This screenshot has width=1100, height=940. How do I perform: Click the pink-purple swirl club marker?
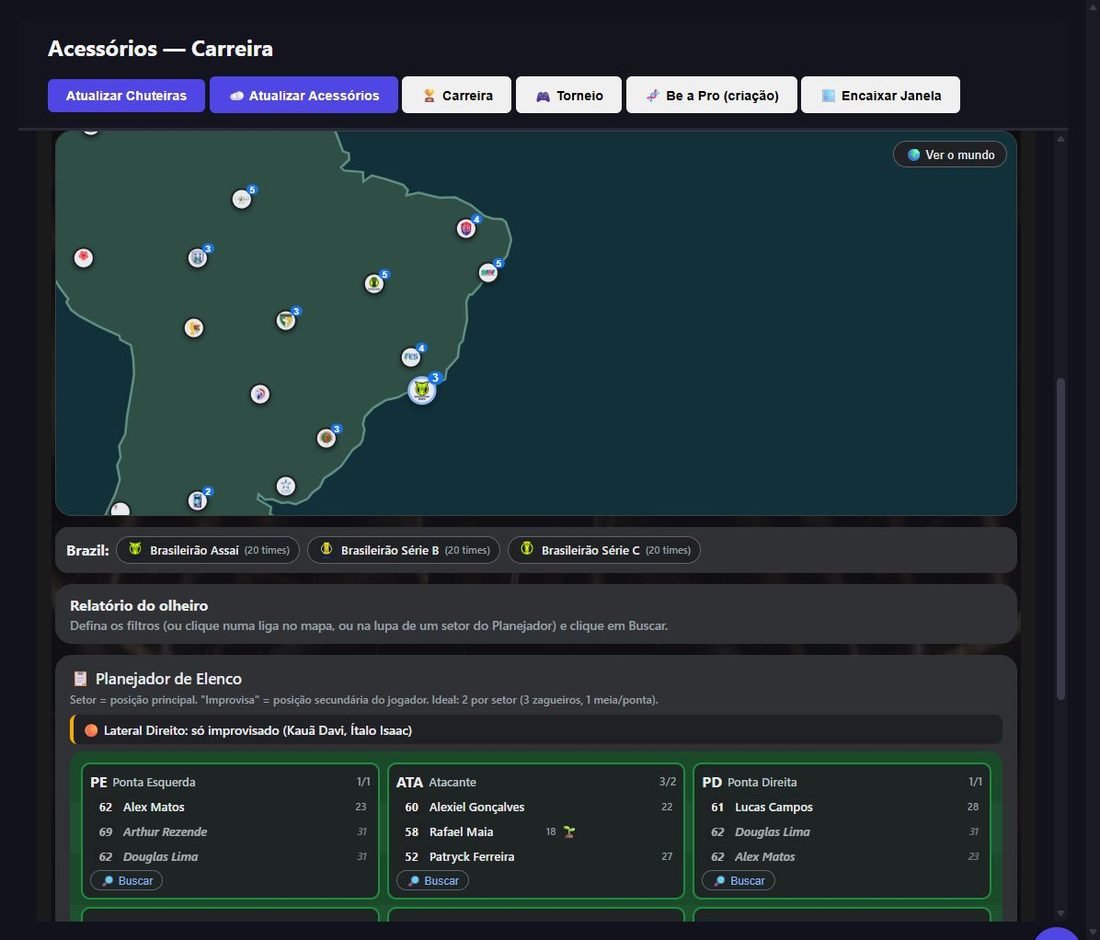[260, 394]
